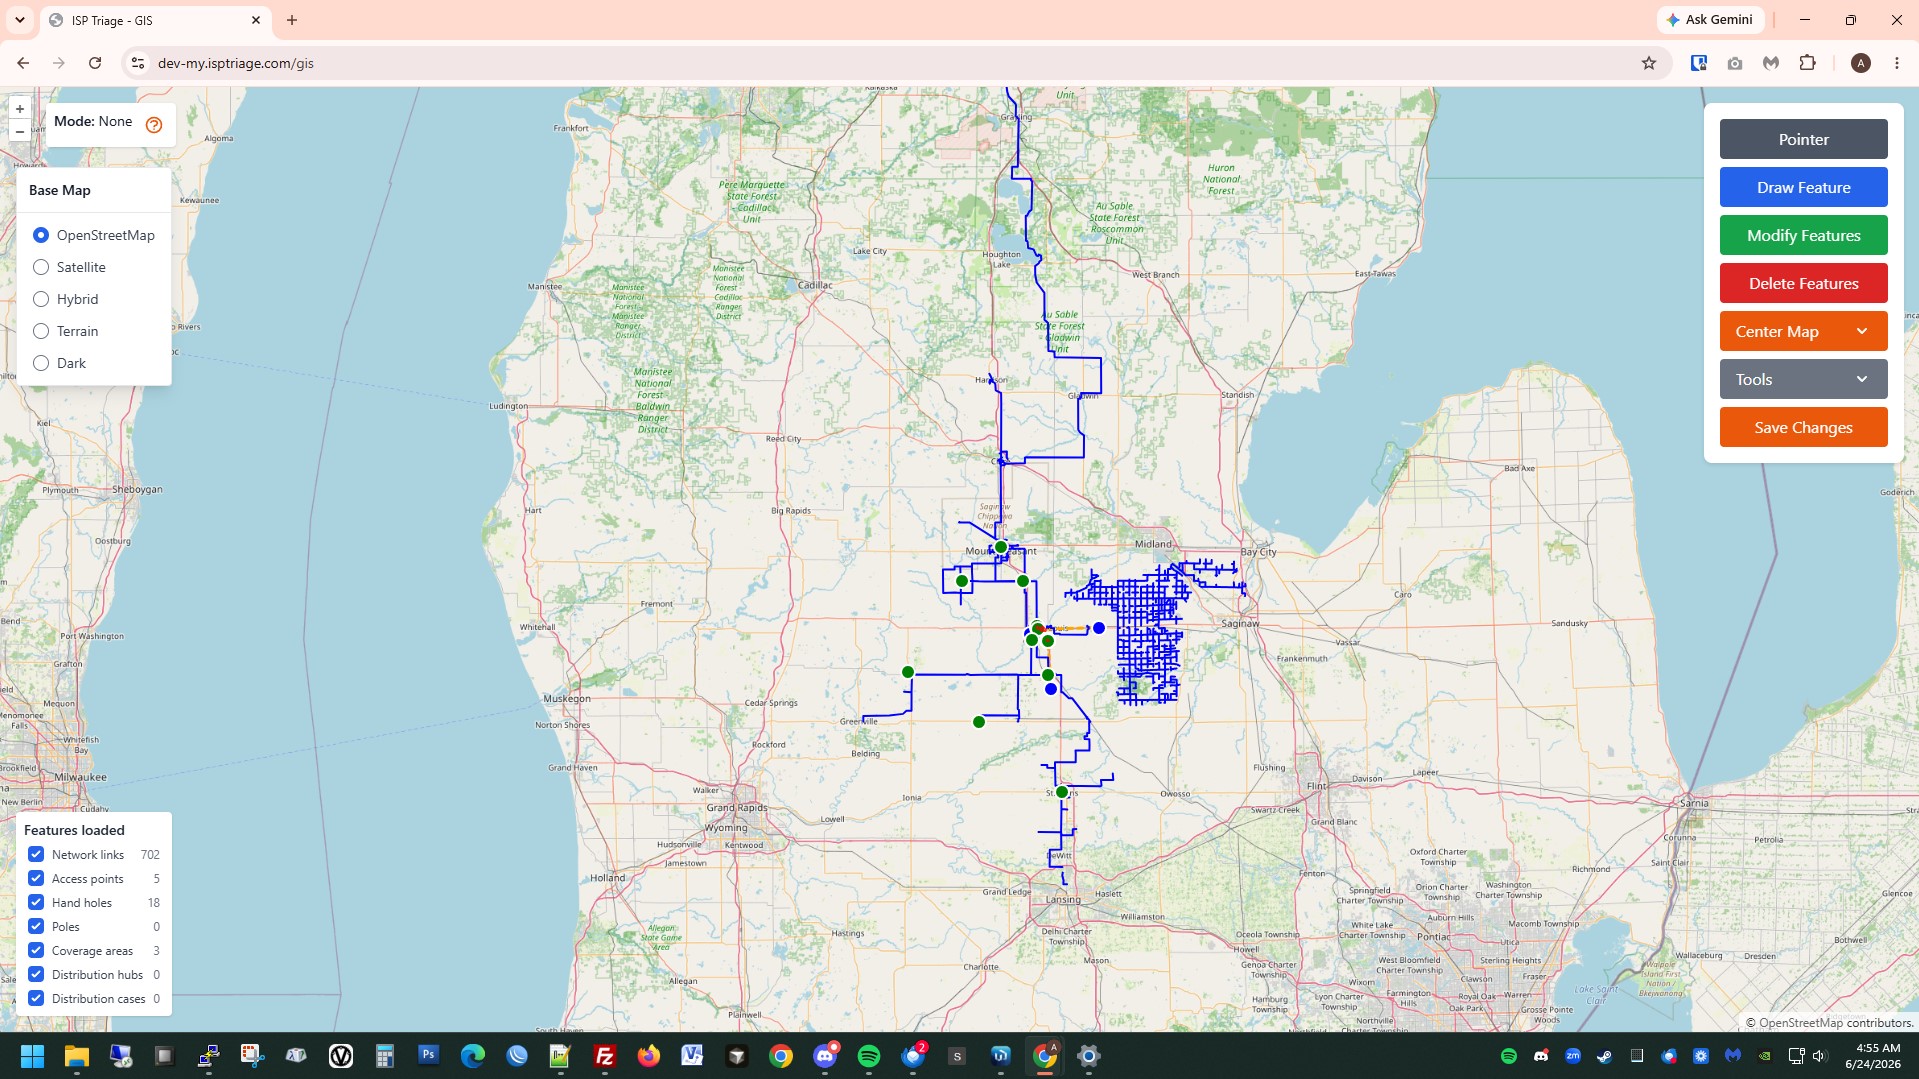Screen dimensions: 1919x1079
Task: Click the Delete Features button
Action: coord(1803,283)
